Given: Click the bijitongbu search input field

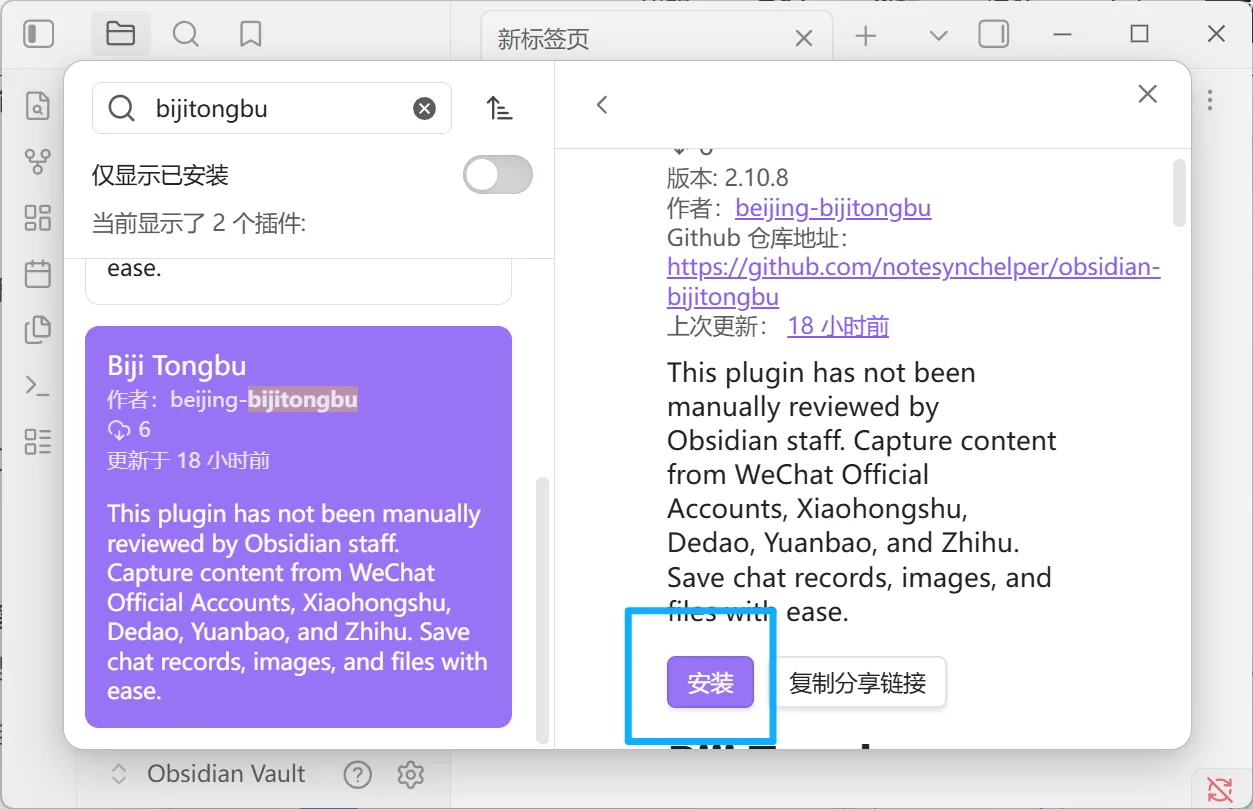Looking at the screenshot, I should coord(272,108).
